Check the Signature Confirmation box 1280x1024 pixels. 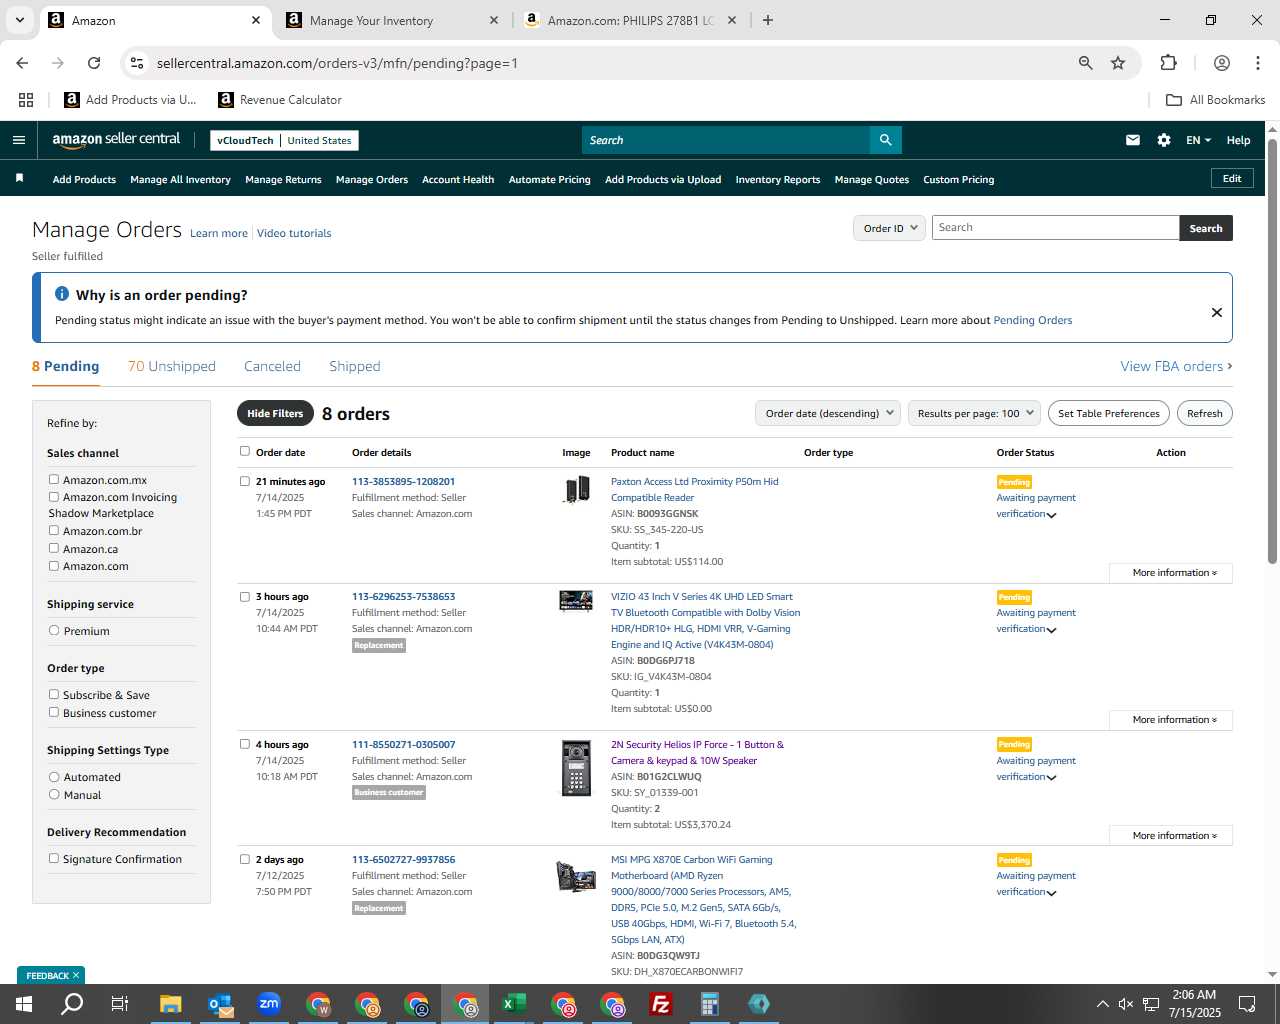[54, 859]
